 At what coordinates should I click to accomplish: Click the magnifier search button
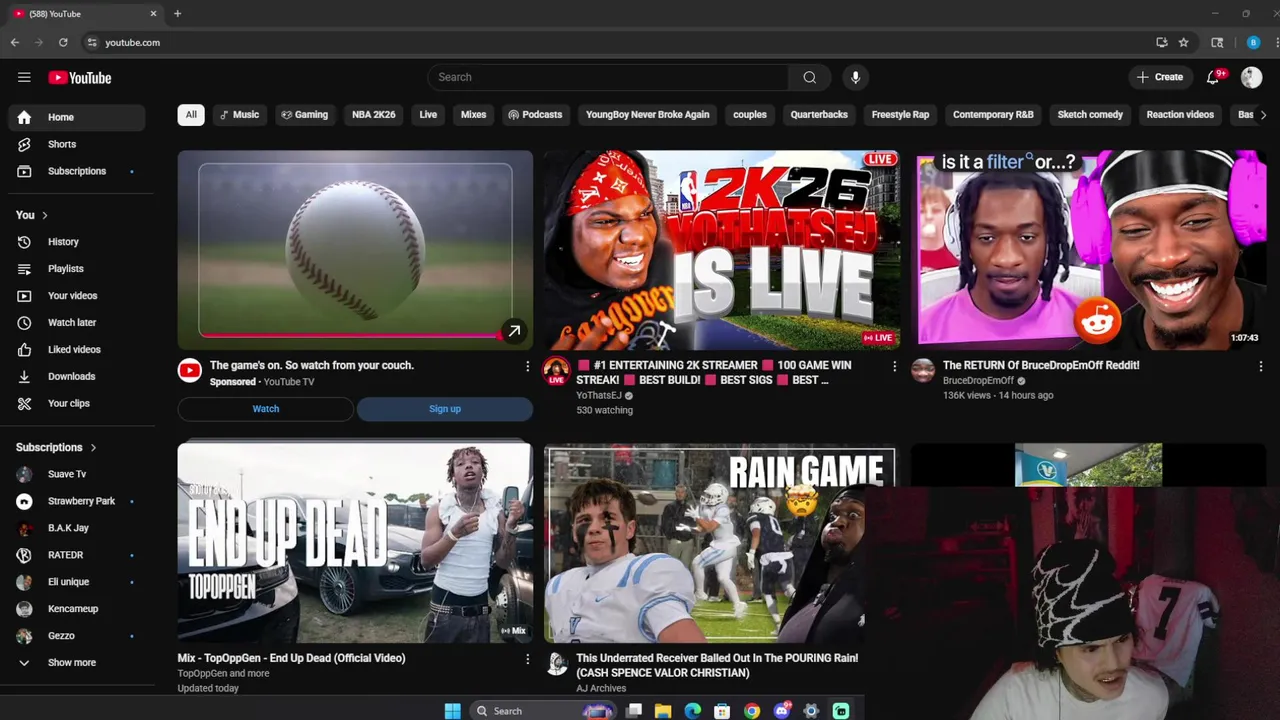(x=809, y=77)
